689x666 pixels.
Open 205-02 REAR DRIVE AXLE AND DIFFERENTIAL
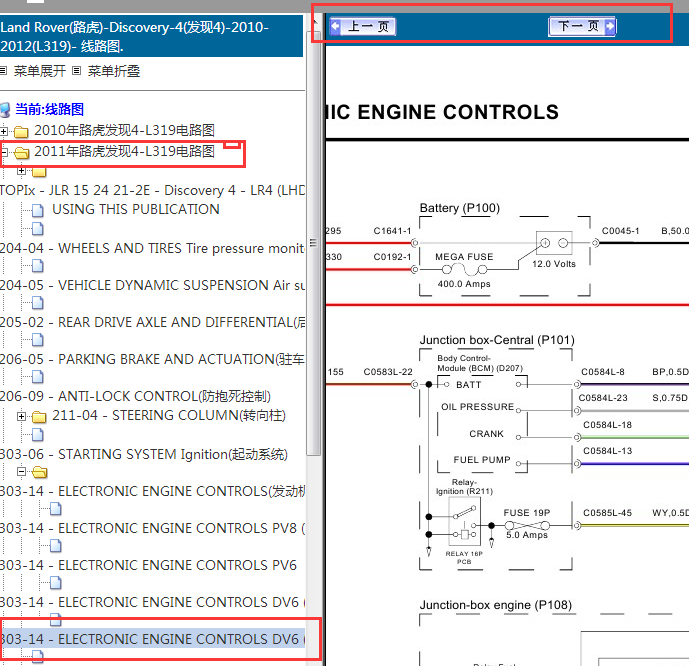pyautogui.click(x=152, y=322)
